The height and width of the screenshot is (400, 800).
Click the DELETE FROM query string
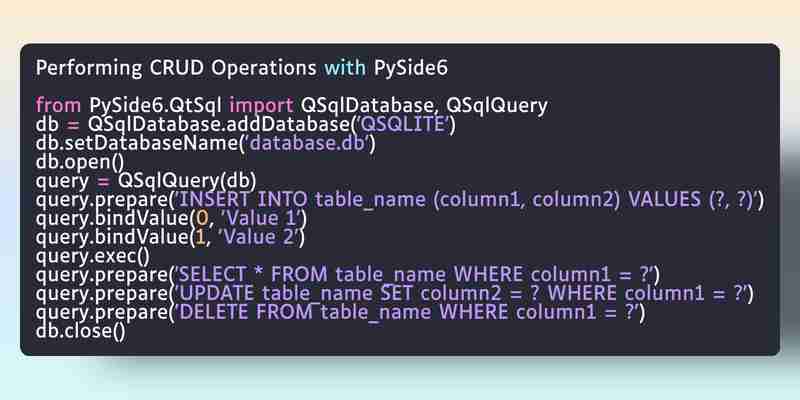click(407, 313)
